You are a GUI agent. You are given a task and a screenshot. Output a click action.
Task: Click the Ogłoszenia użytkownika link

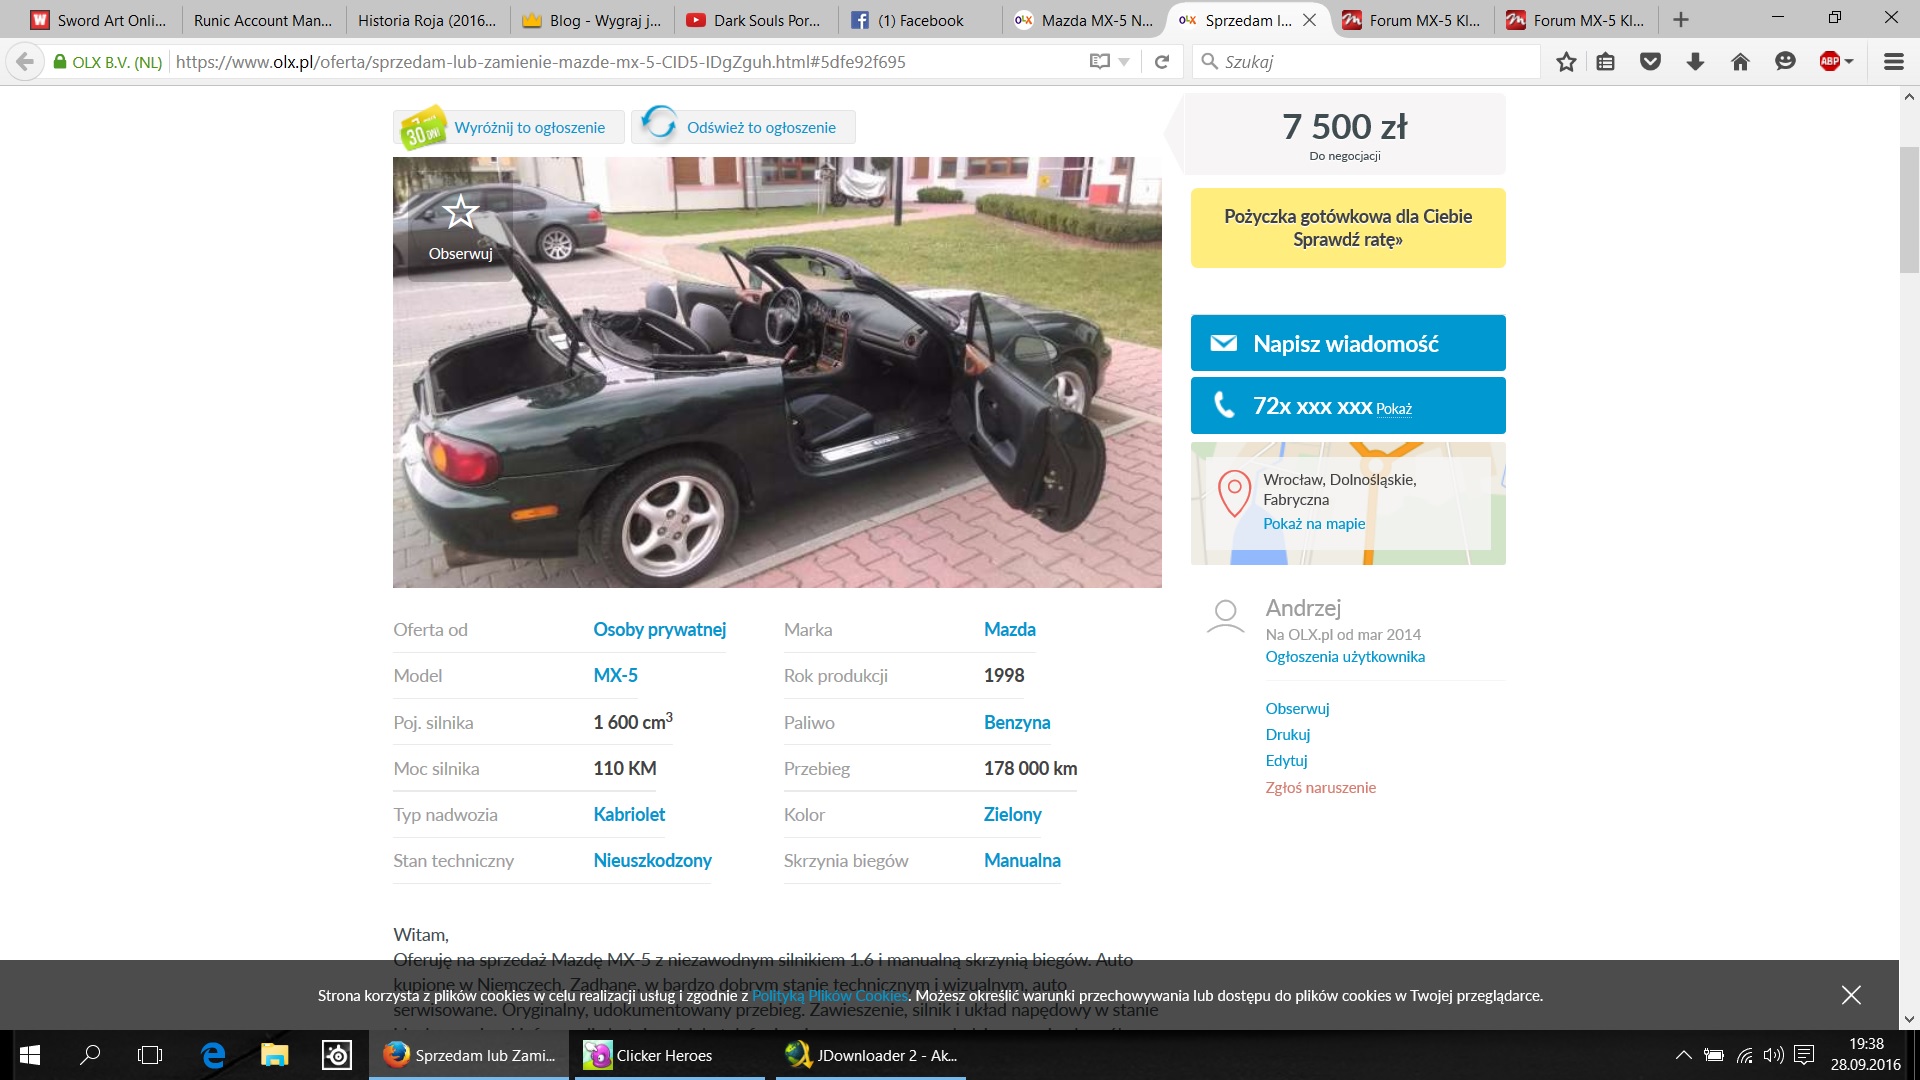(x=1345, y=657)
